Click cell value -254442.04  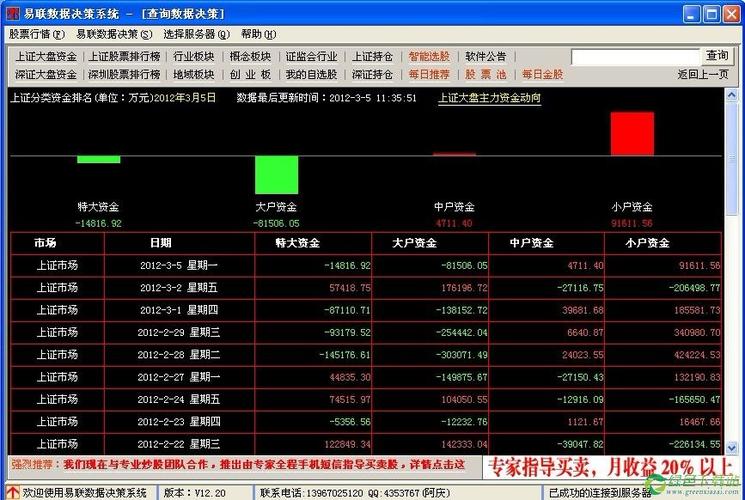[x=462, y=333]
